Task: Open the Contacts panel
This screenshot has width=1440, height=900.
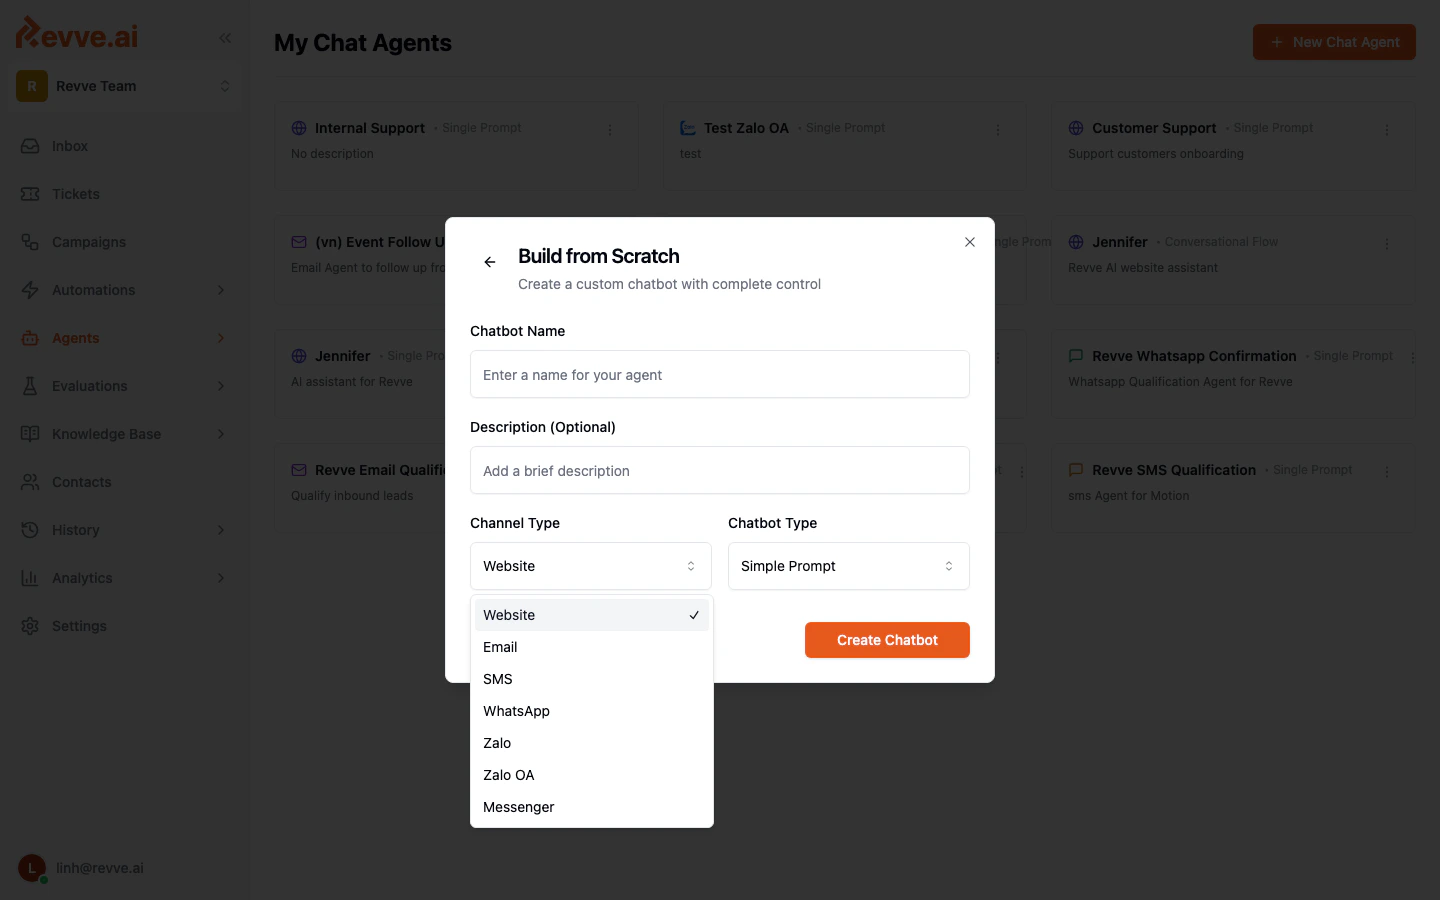Action: click(x=82, y=482)
